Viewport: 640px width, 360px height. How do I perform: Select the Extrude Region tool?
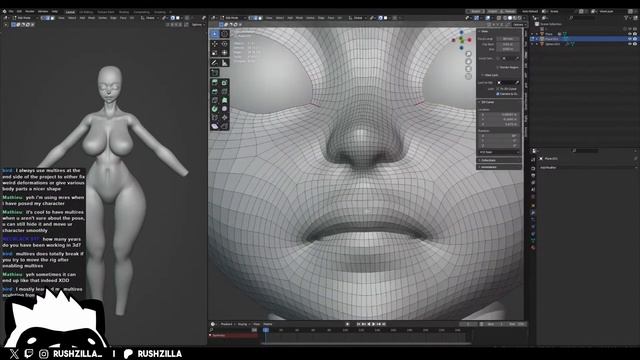(x=215, y=83)
